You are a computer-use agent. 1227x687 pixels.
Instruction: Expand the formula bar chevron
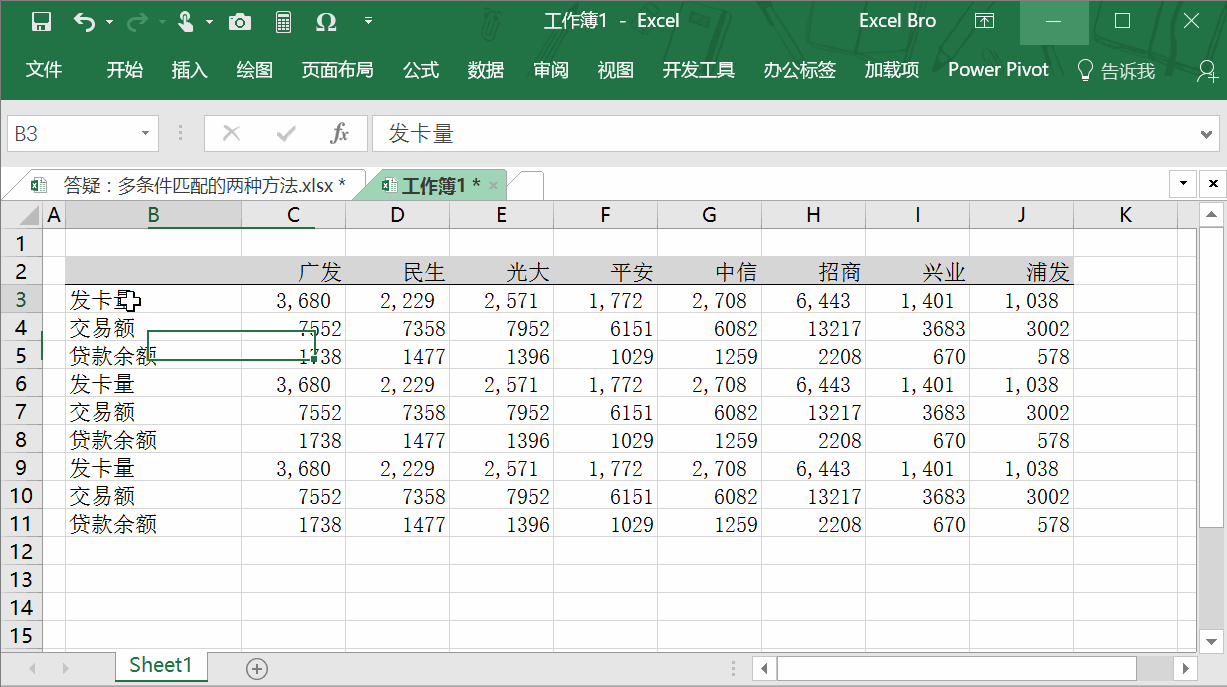click(1208, 134)
